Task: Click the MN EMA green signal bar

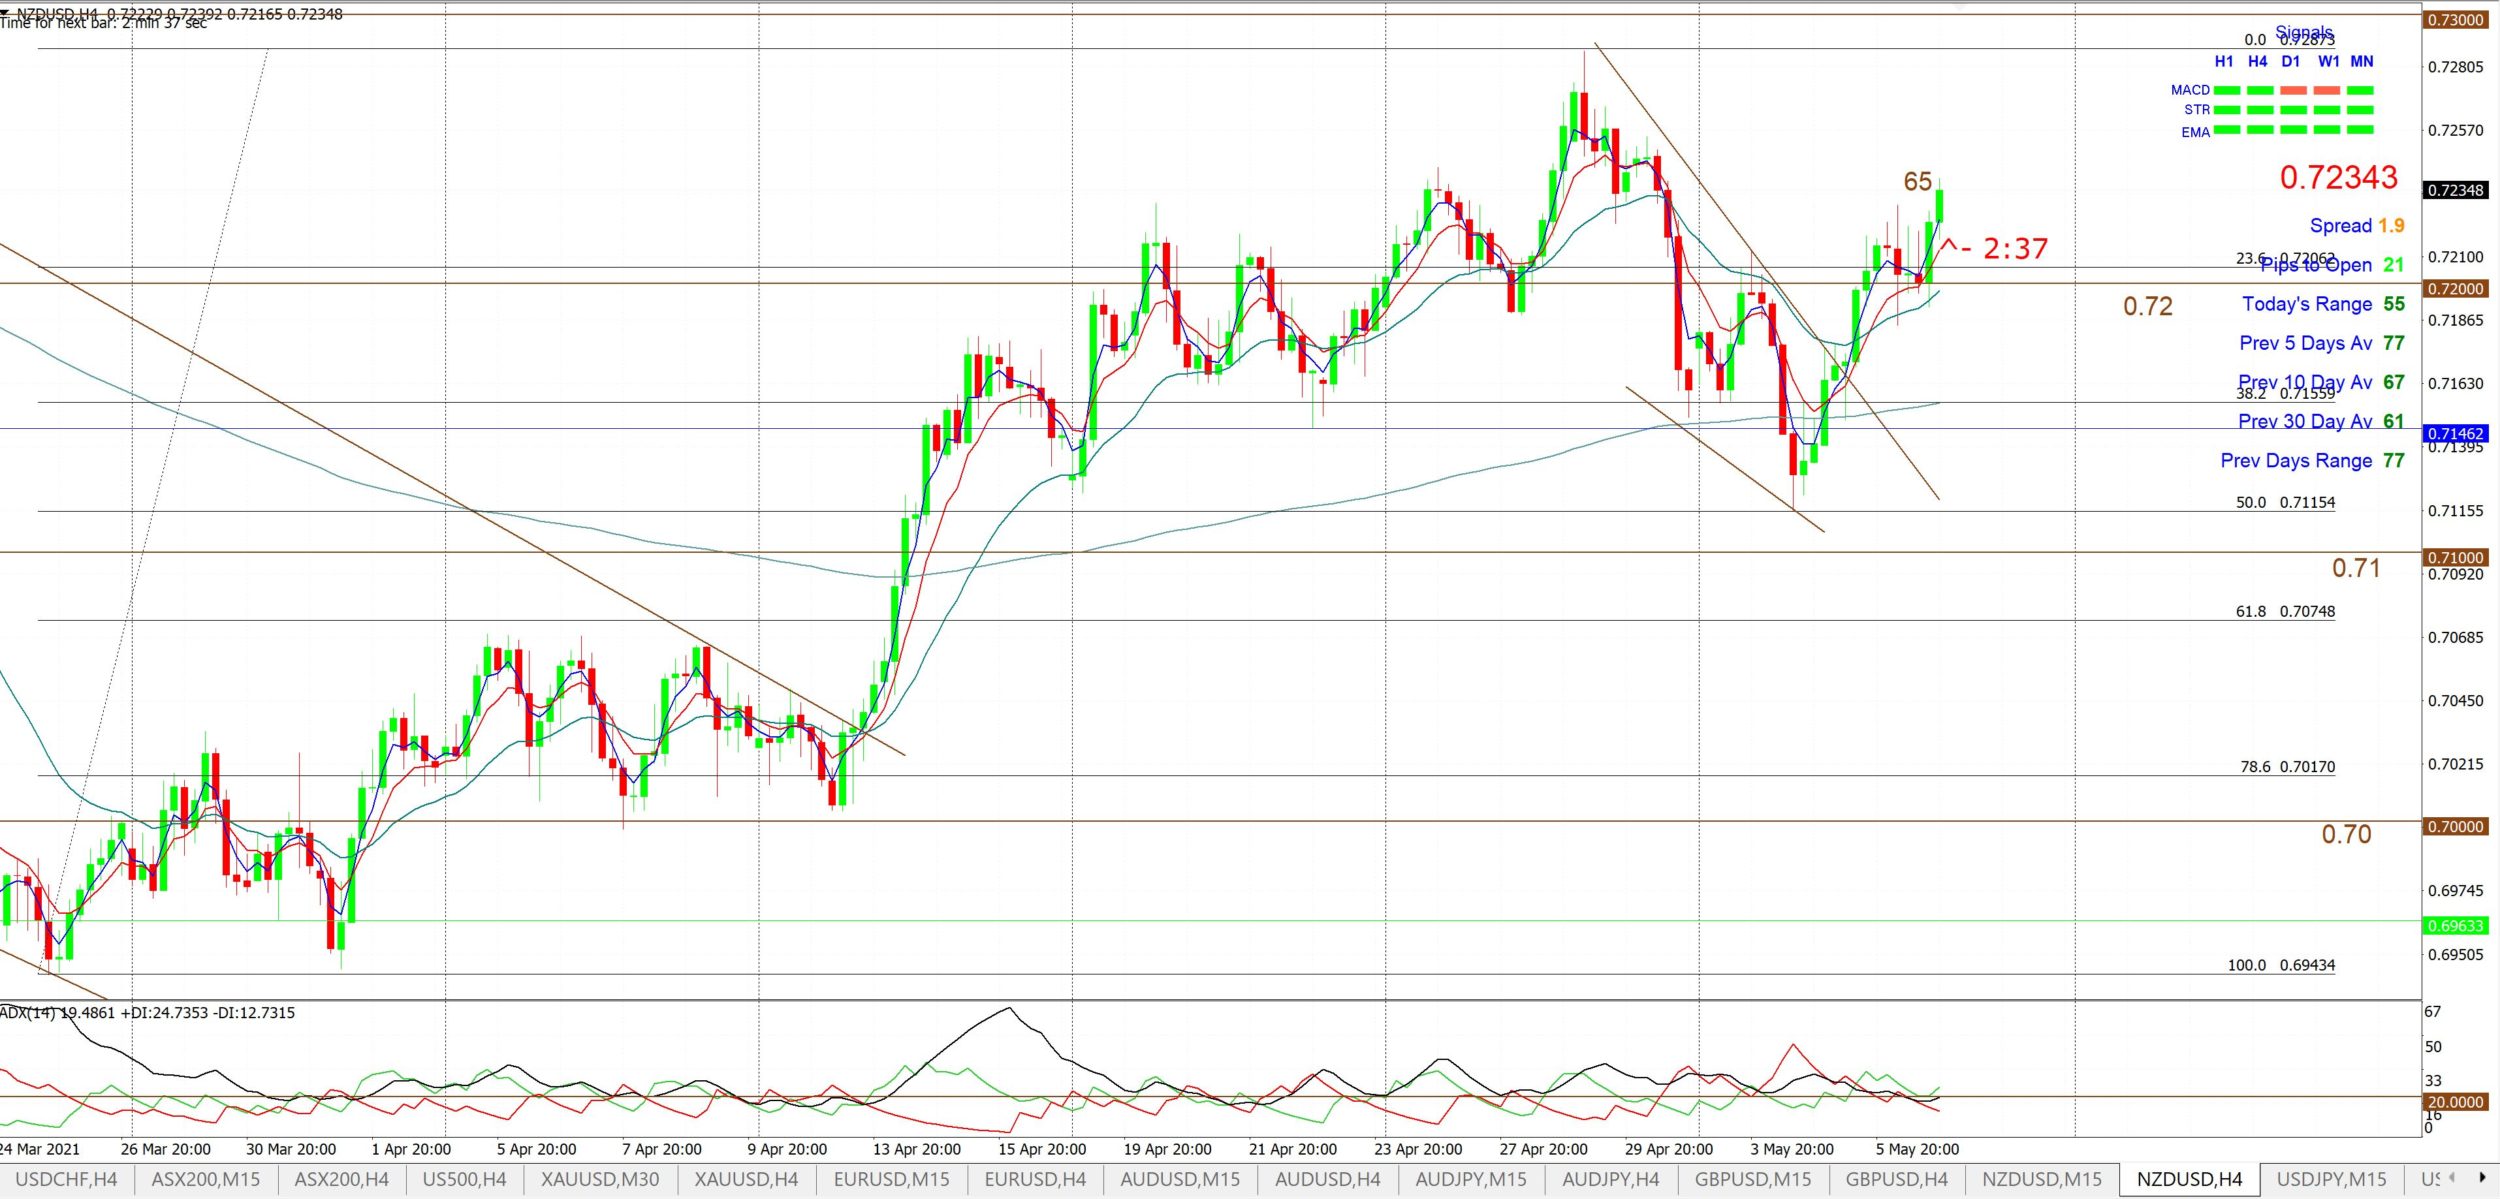Action: (2360, 130)
